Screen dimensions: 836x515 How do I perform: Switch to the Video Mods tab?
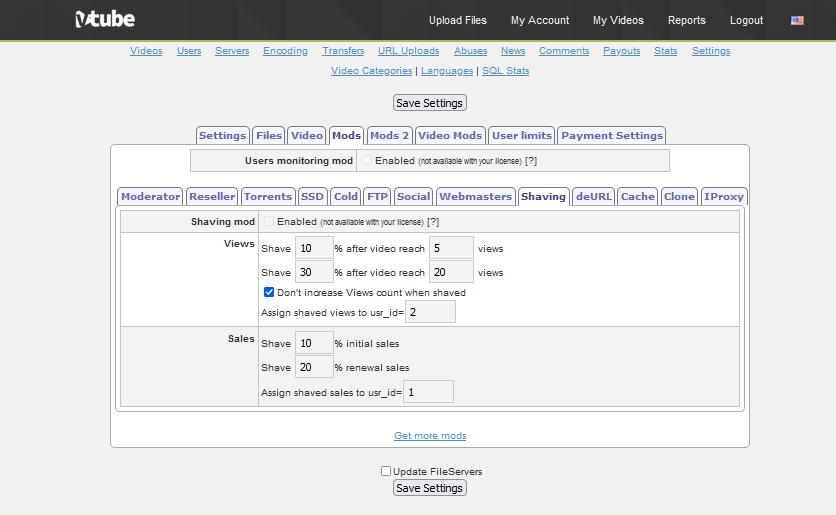(450, 136)
